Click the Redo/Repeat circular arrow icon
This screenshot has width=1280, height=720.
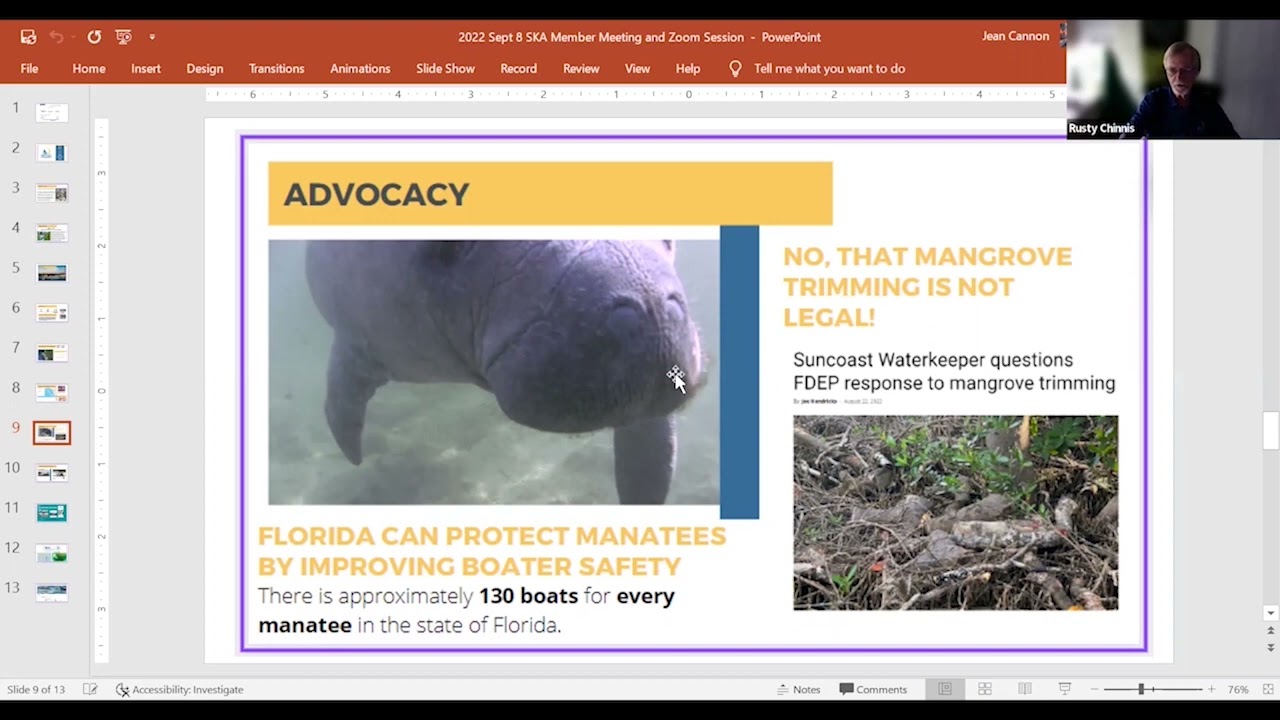[x=94, y=37]
